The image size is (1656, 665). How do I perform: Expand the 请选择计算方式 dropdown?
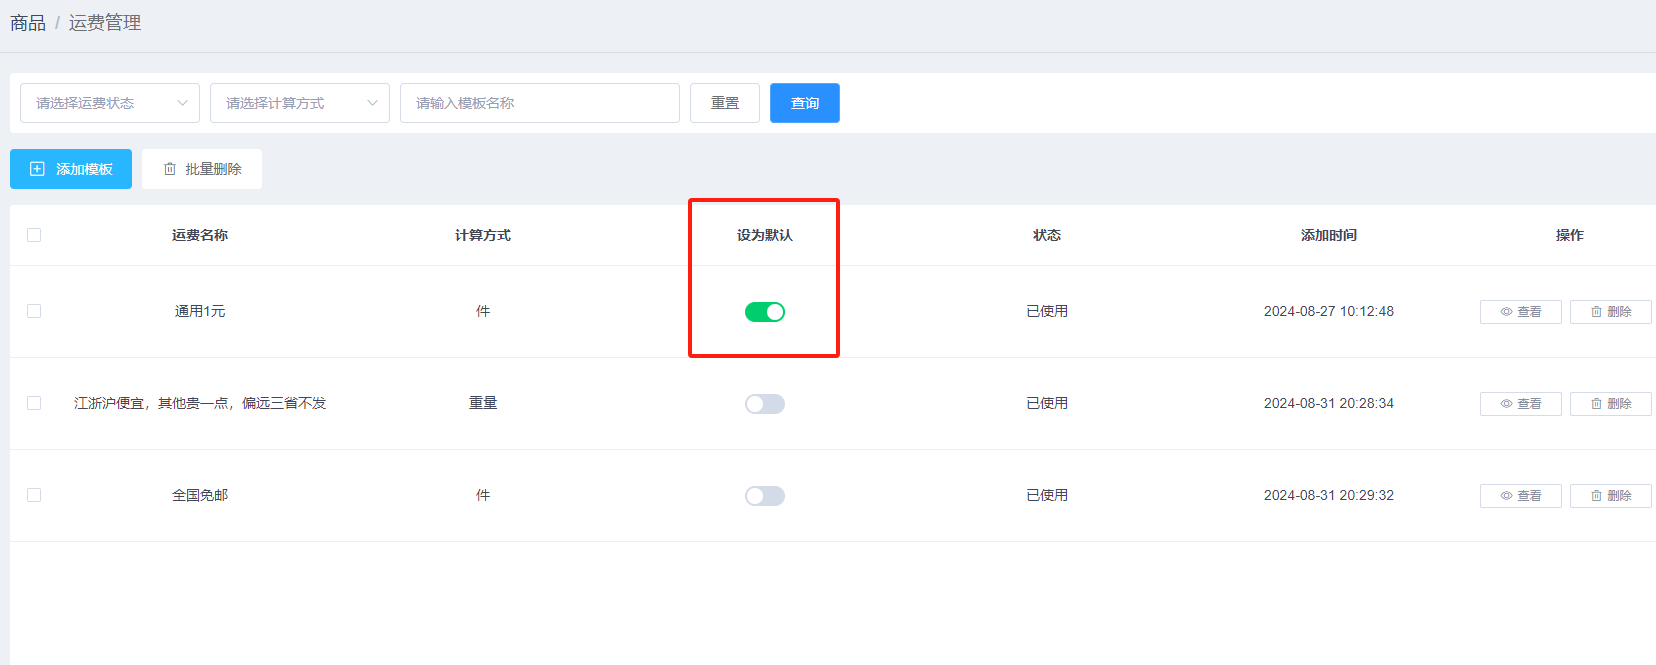(x=300, y=103)
